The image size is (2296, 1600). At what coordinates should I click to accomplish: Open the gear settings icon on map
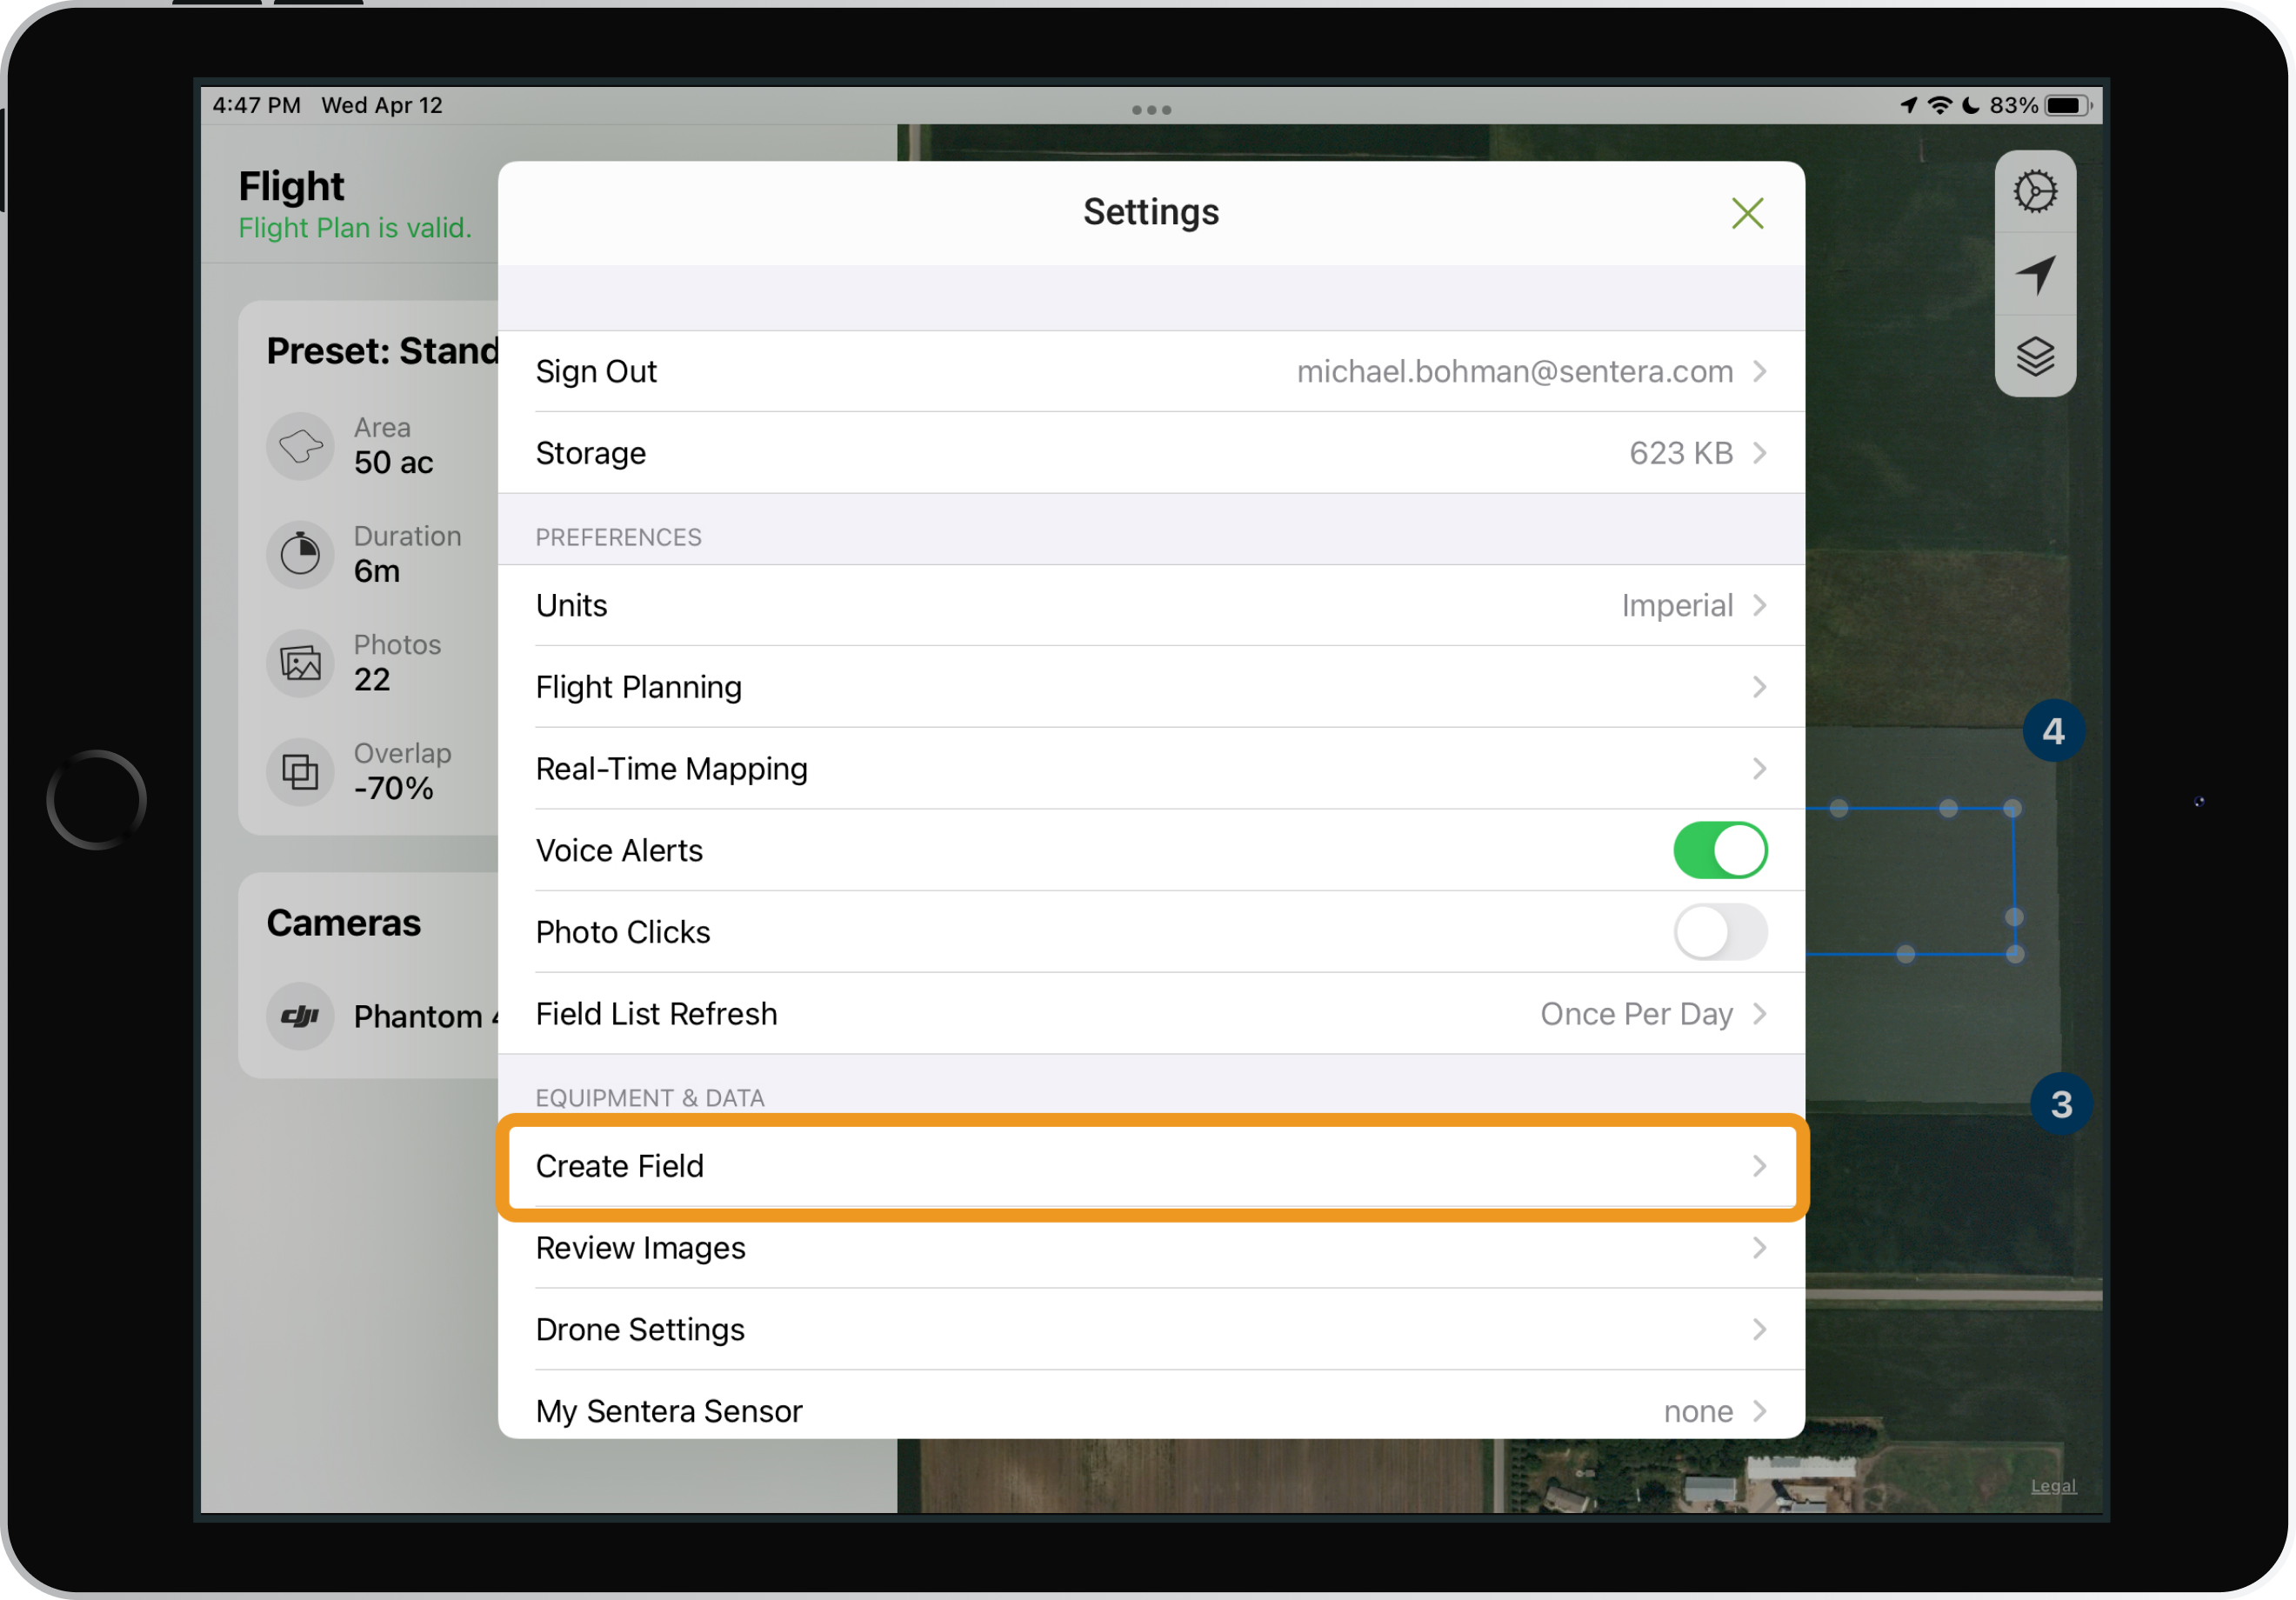(2035, 191)
